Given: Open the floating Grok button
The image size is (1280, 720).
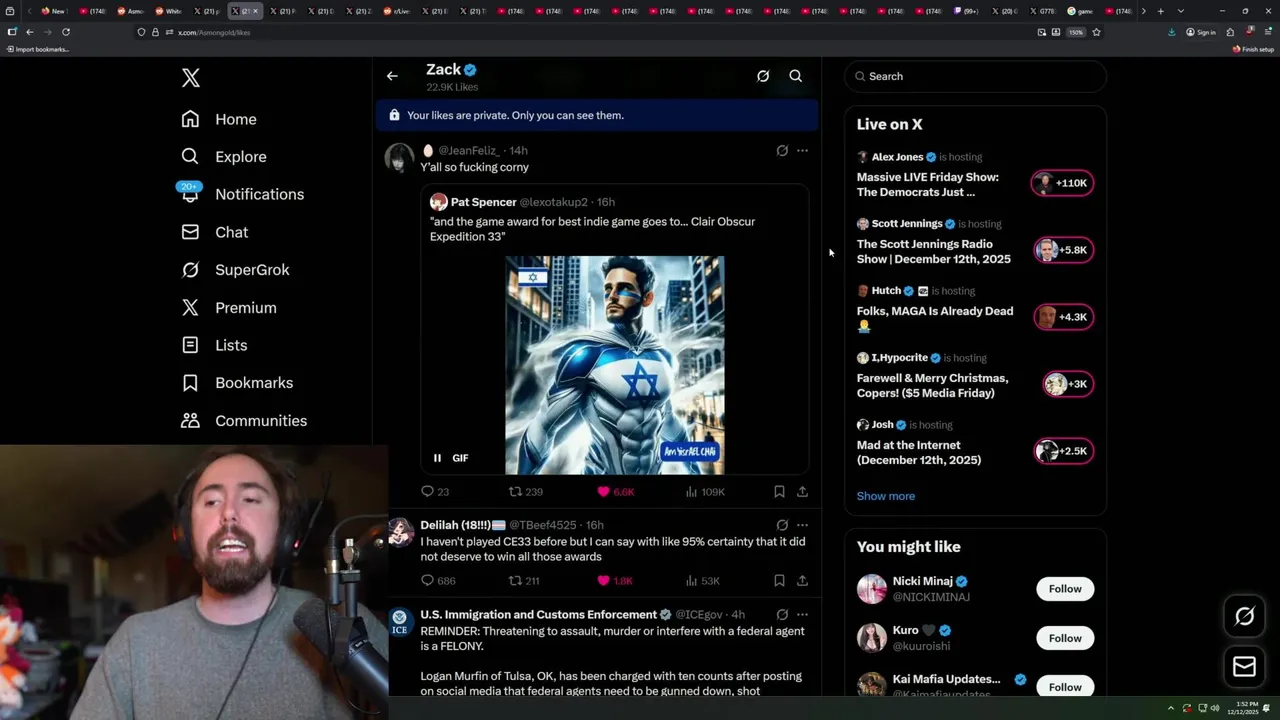Looking at the screenshot, I should coord(1244,617).
